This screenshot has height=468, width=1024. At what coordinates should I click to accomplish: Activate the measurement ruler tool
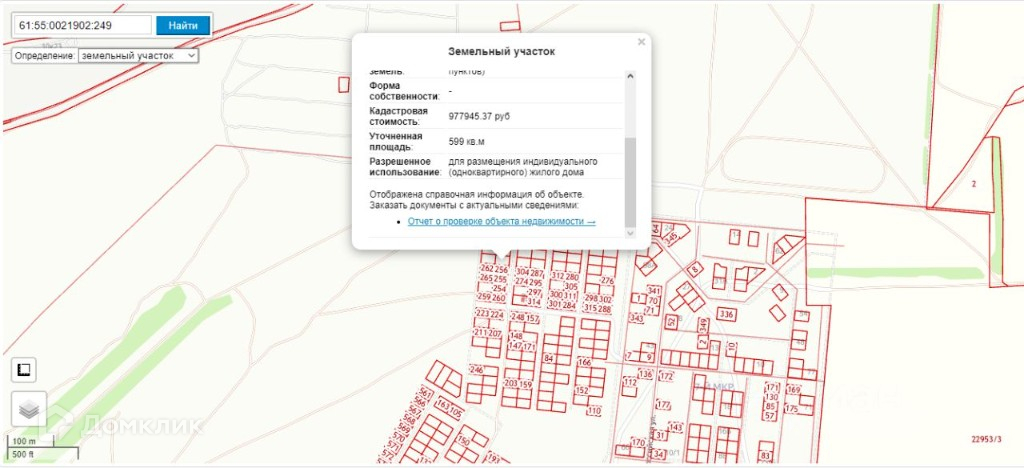[x=23, y=370]
